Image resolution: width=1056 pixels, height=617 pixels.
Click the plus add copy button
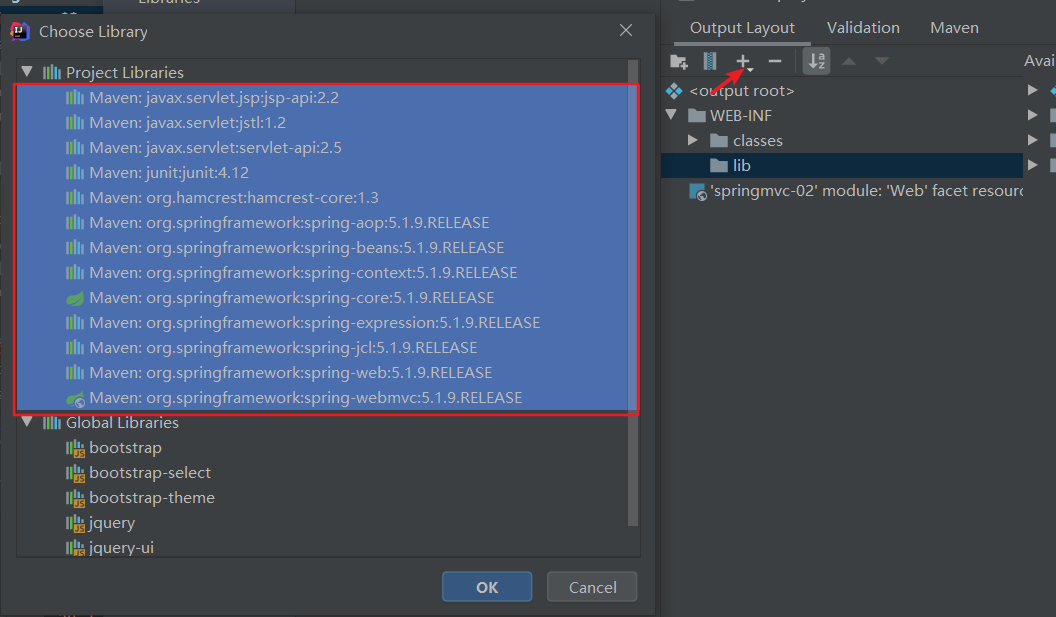744,61
